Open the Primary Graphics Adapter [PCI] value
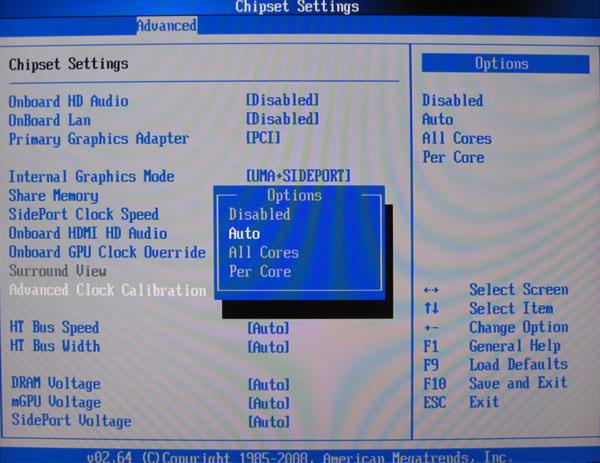This screenshot has height=463, width=600. (263, 138)
